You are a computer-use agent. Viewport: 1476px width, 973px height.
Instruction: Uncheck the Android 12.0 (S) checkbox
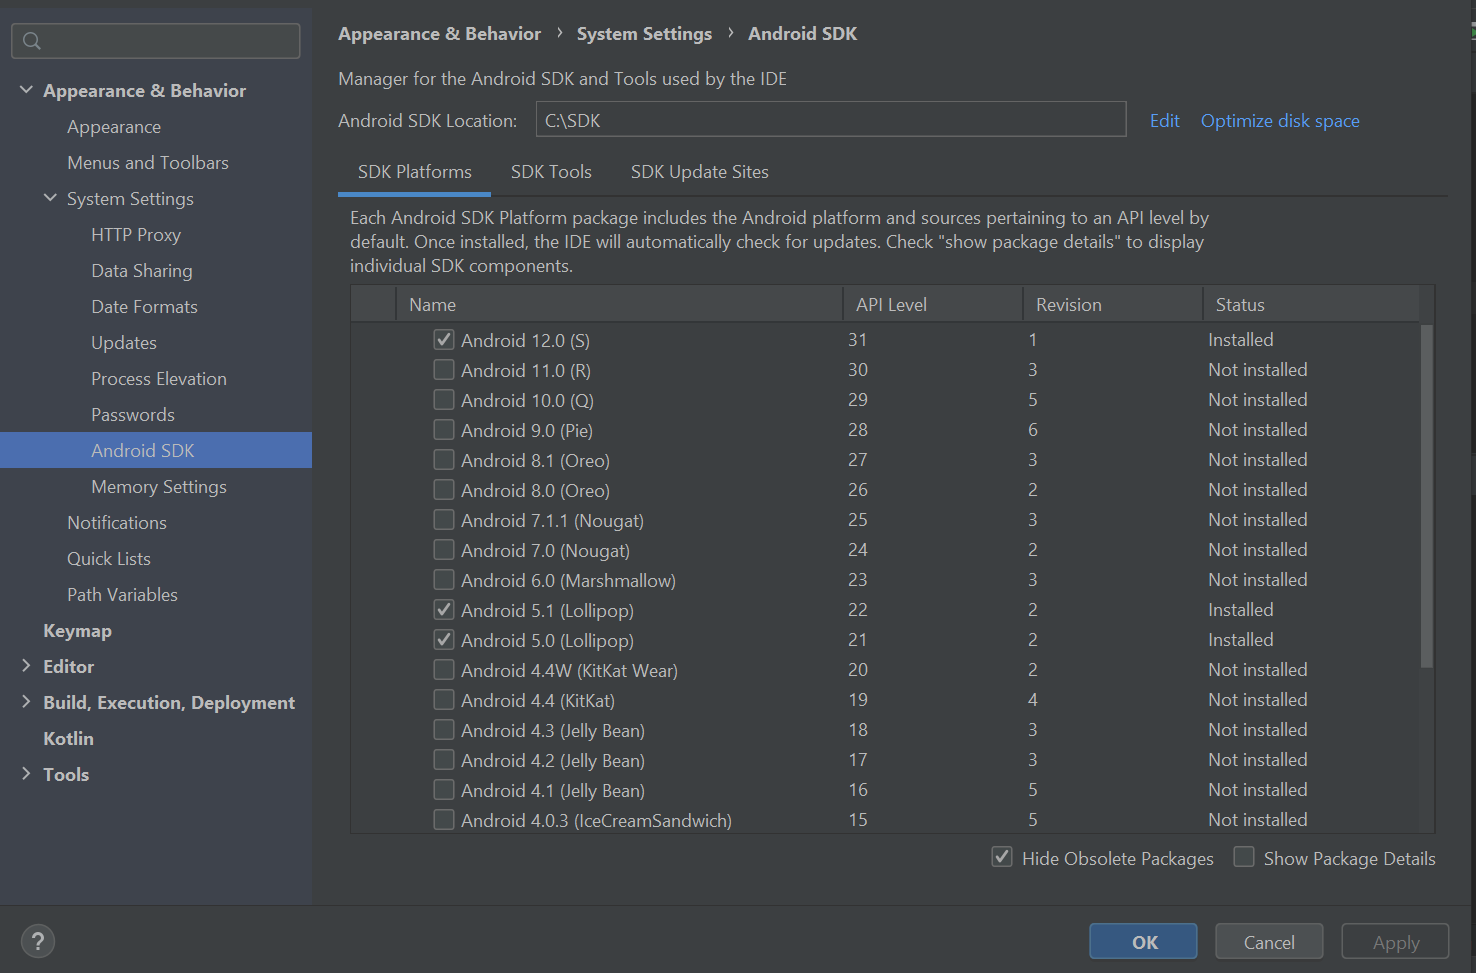tap(444, 340)
